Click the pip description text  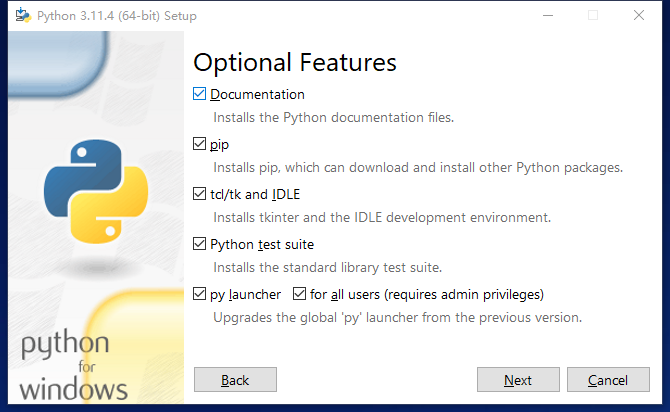[418, 167]
